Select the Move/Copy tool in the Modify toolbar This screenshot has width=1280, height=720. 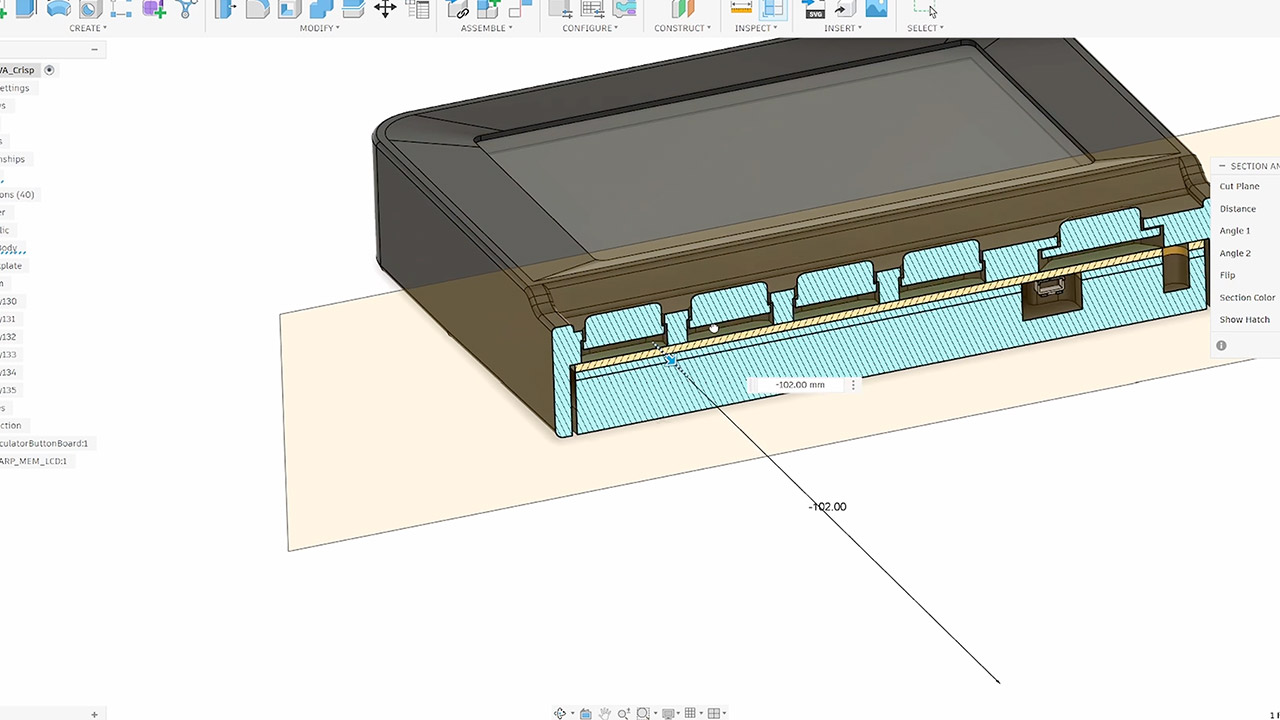click(x=385, y=9)
